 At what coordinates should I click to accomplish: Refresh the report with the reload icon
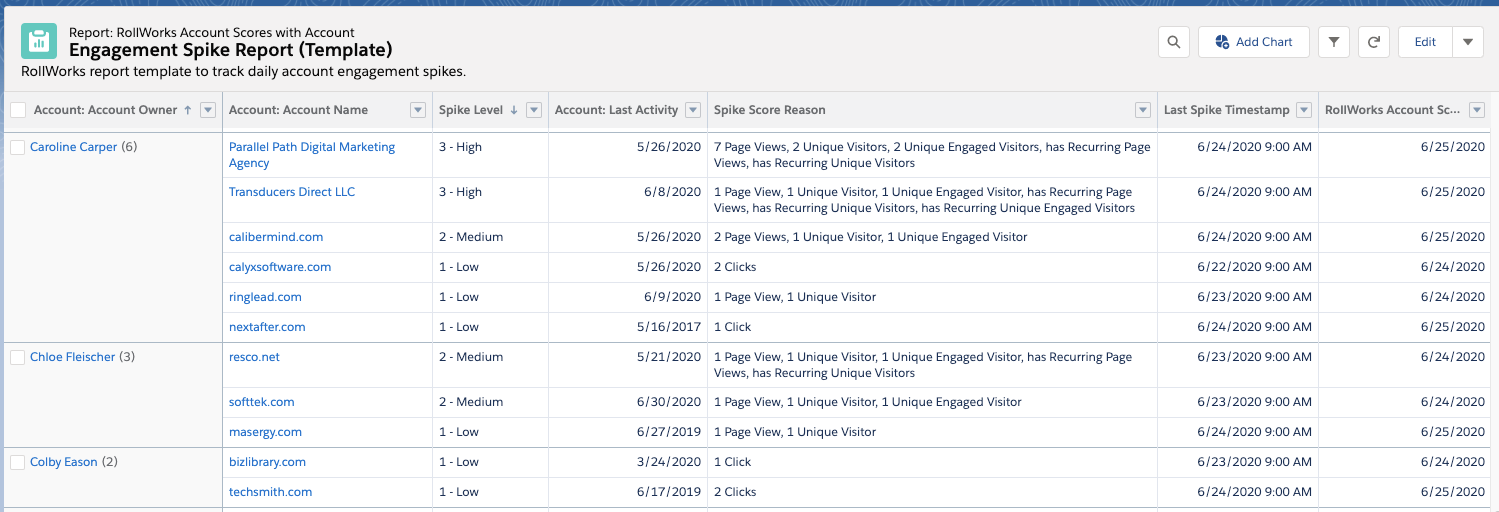[x=1374, y=42]
